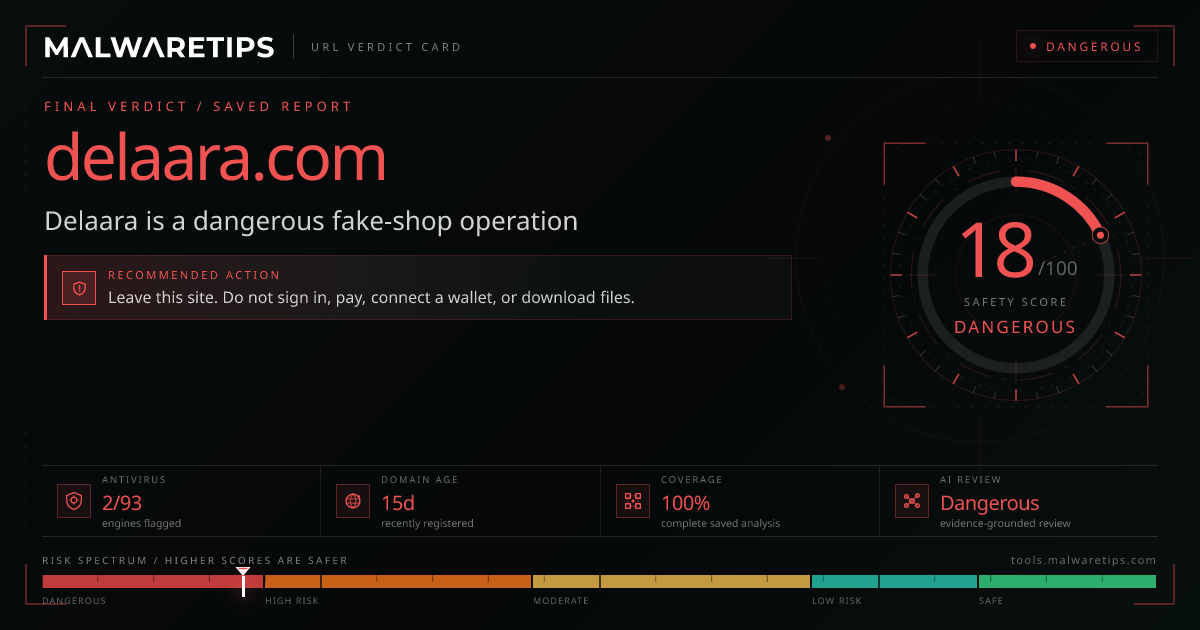Screen dimensions: 1200x630
Task: Click the gauge arc end marker dot
Action: (1101, 236)
